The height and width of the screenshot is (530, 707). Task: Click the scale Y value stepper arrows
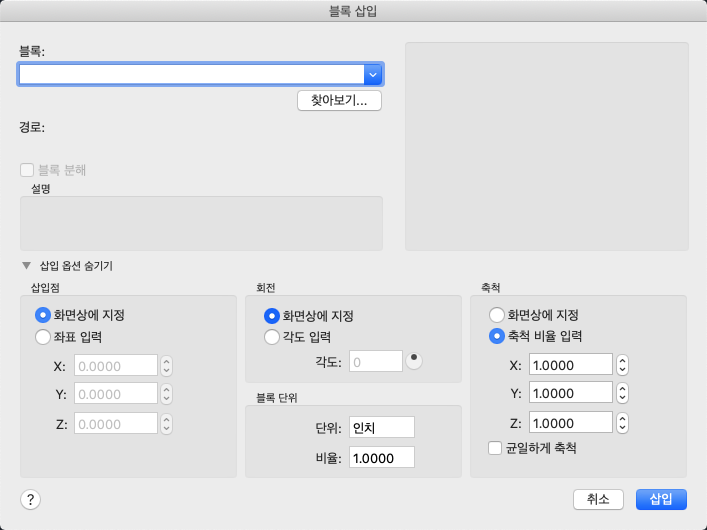point(622,392)
